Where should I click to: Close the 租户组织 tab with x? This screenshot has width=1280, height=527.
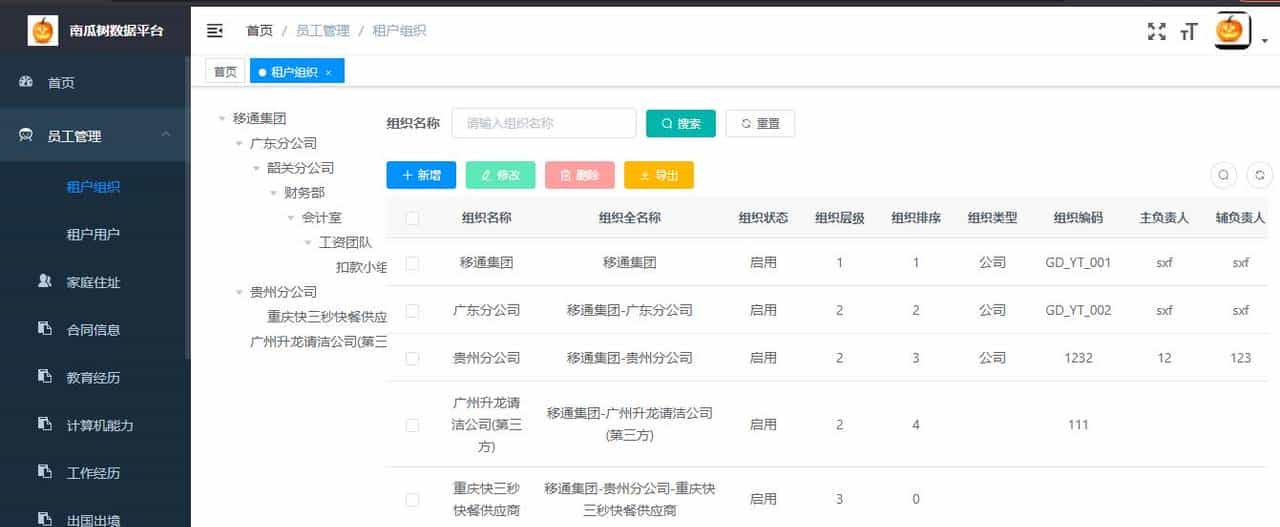(328, 73)
